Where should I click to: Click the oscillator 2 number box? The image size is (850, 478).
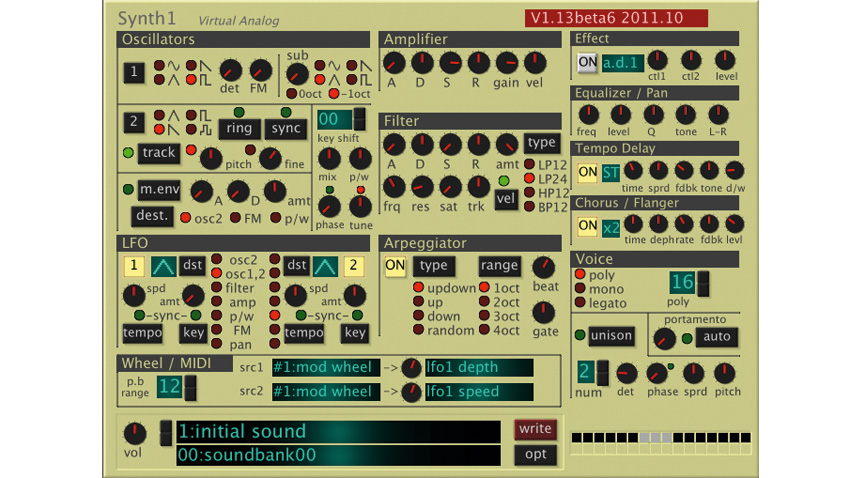pyautogui.click(x=134, y=121)
